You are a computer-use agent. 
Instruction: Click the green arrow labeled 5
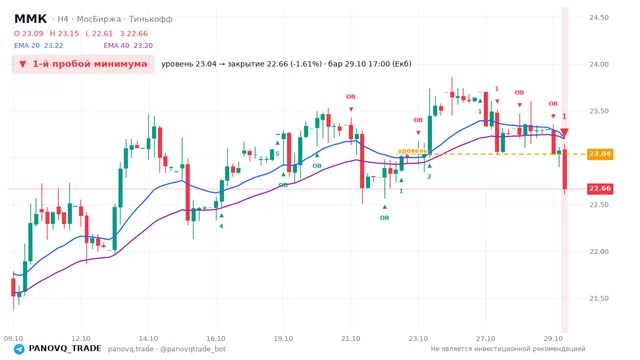(278, 143)
